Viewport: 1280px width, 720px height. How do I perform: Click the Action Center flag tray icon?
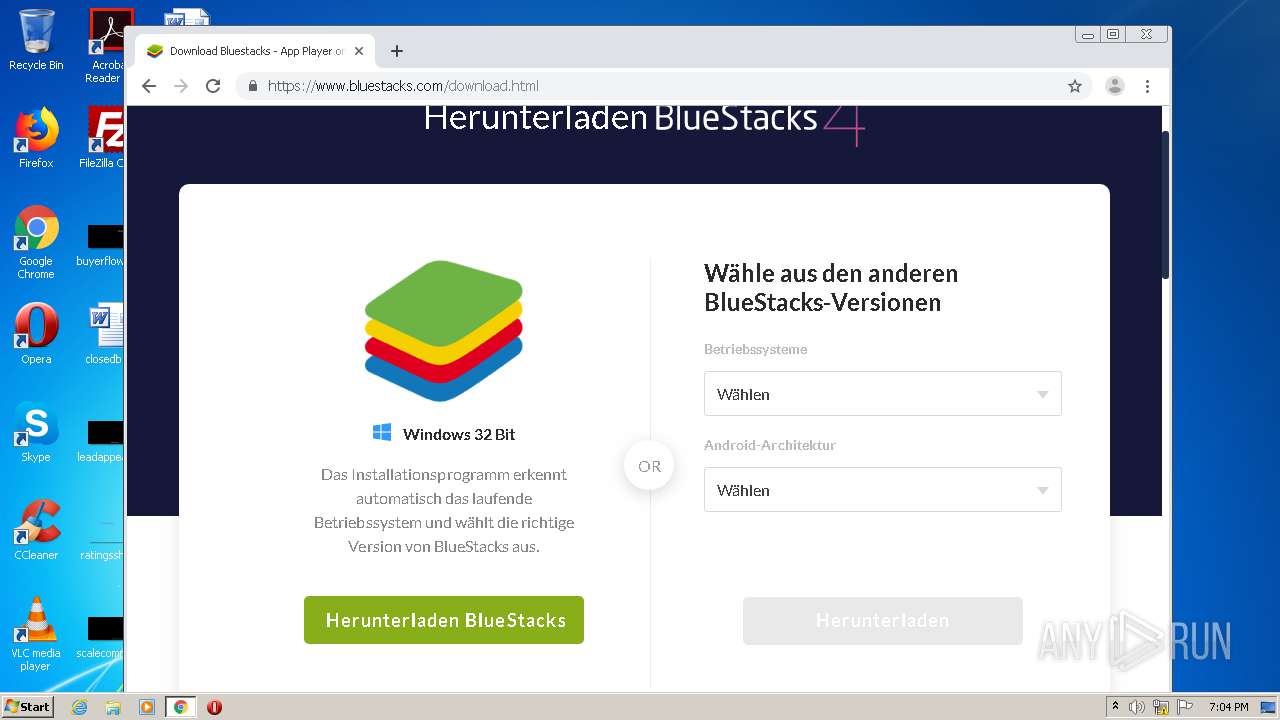coord(1183,707)
